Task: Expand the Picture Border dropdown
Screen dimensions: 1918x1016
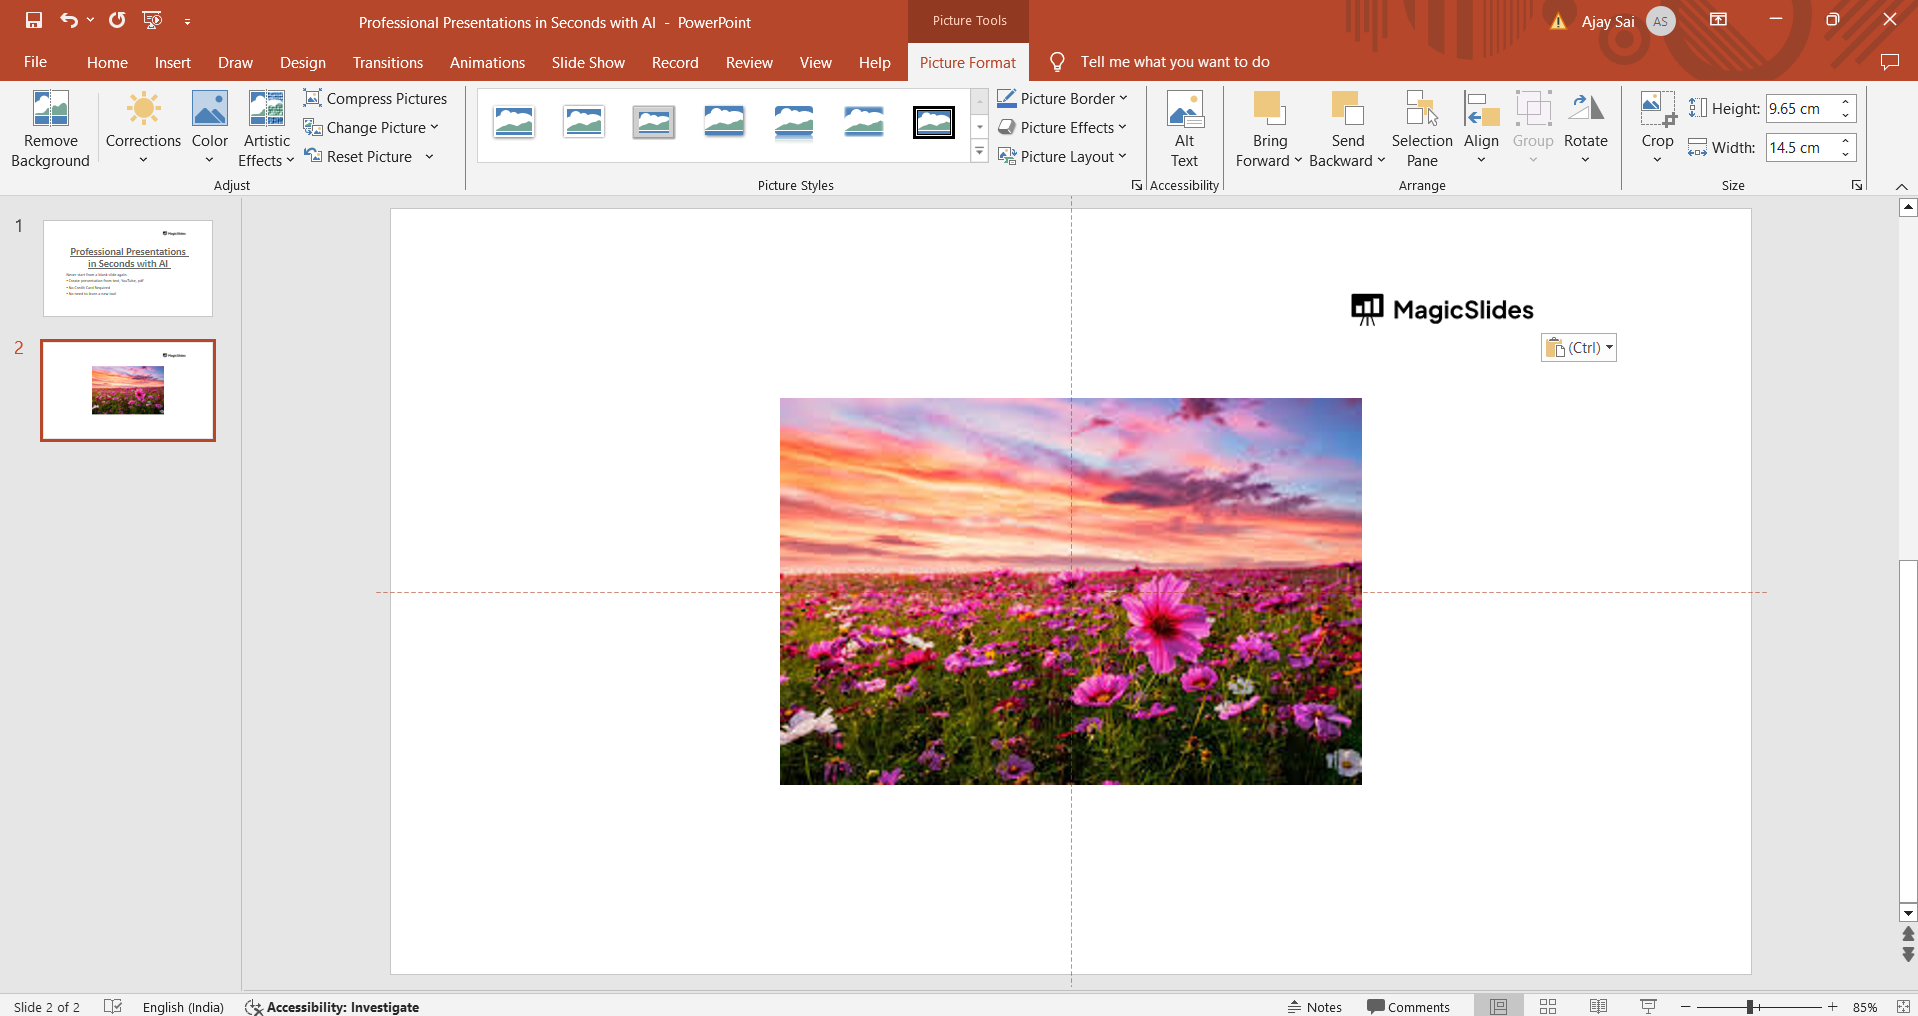Action: point(1063,98)
